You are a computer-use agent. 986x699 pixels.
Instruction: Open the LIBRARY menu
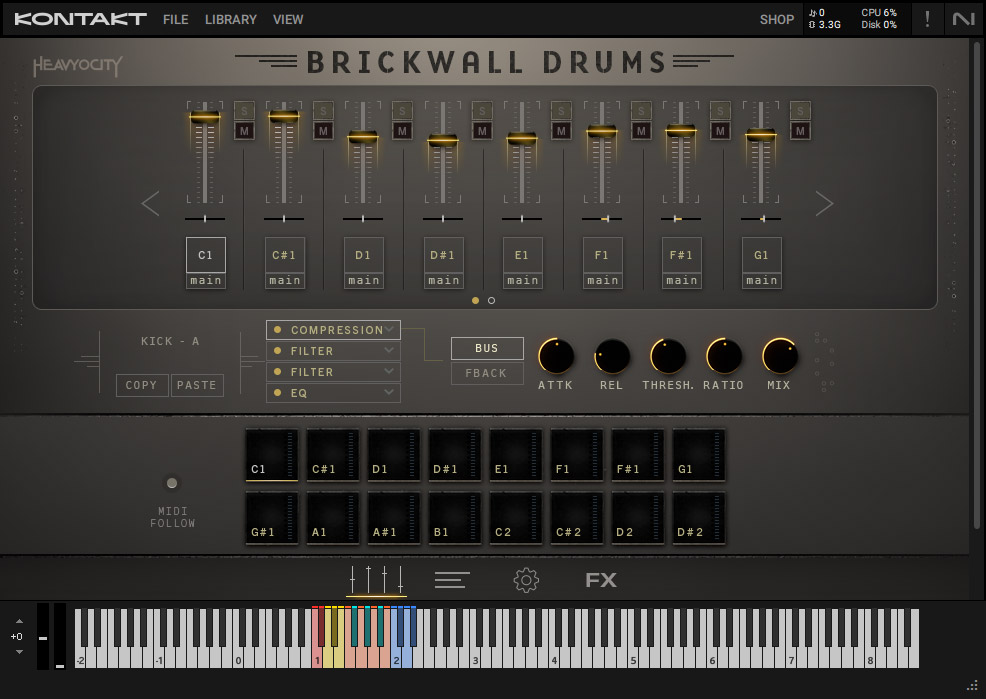(x=231, y=19)
